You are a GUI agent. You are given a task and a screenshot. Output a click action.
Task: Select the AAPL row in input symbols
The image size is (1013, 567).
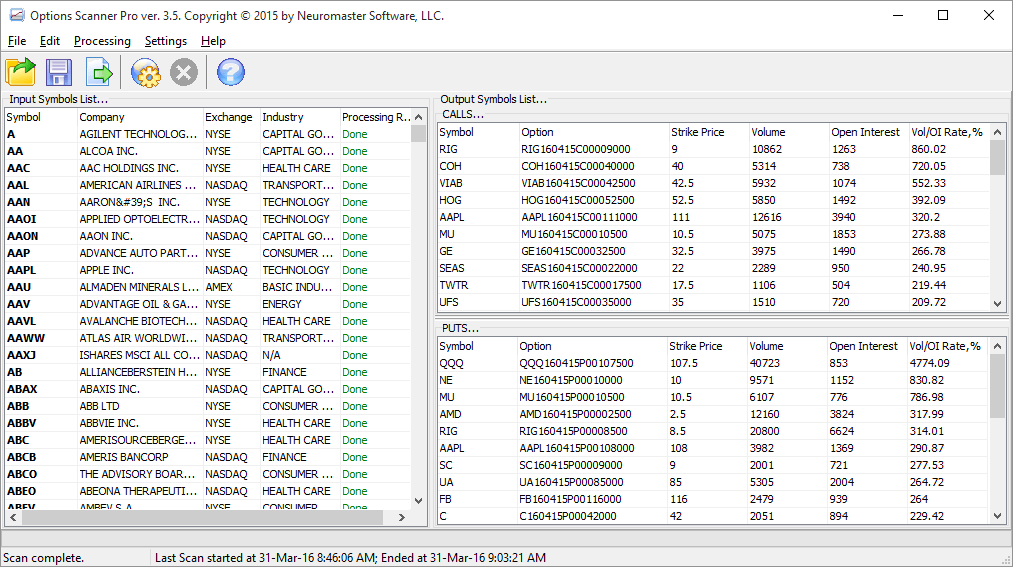pyautogui.click(x=207, y=270)
